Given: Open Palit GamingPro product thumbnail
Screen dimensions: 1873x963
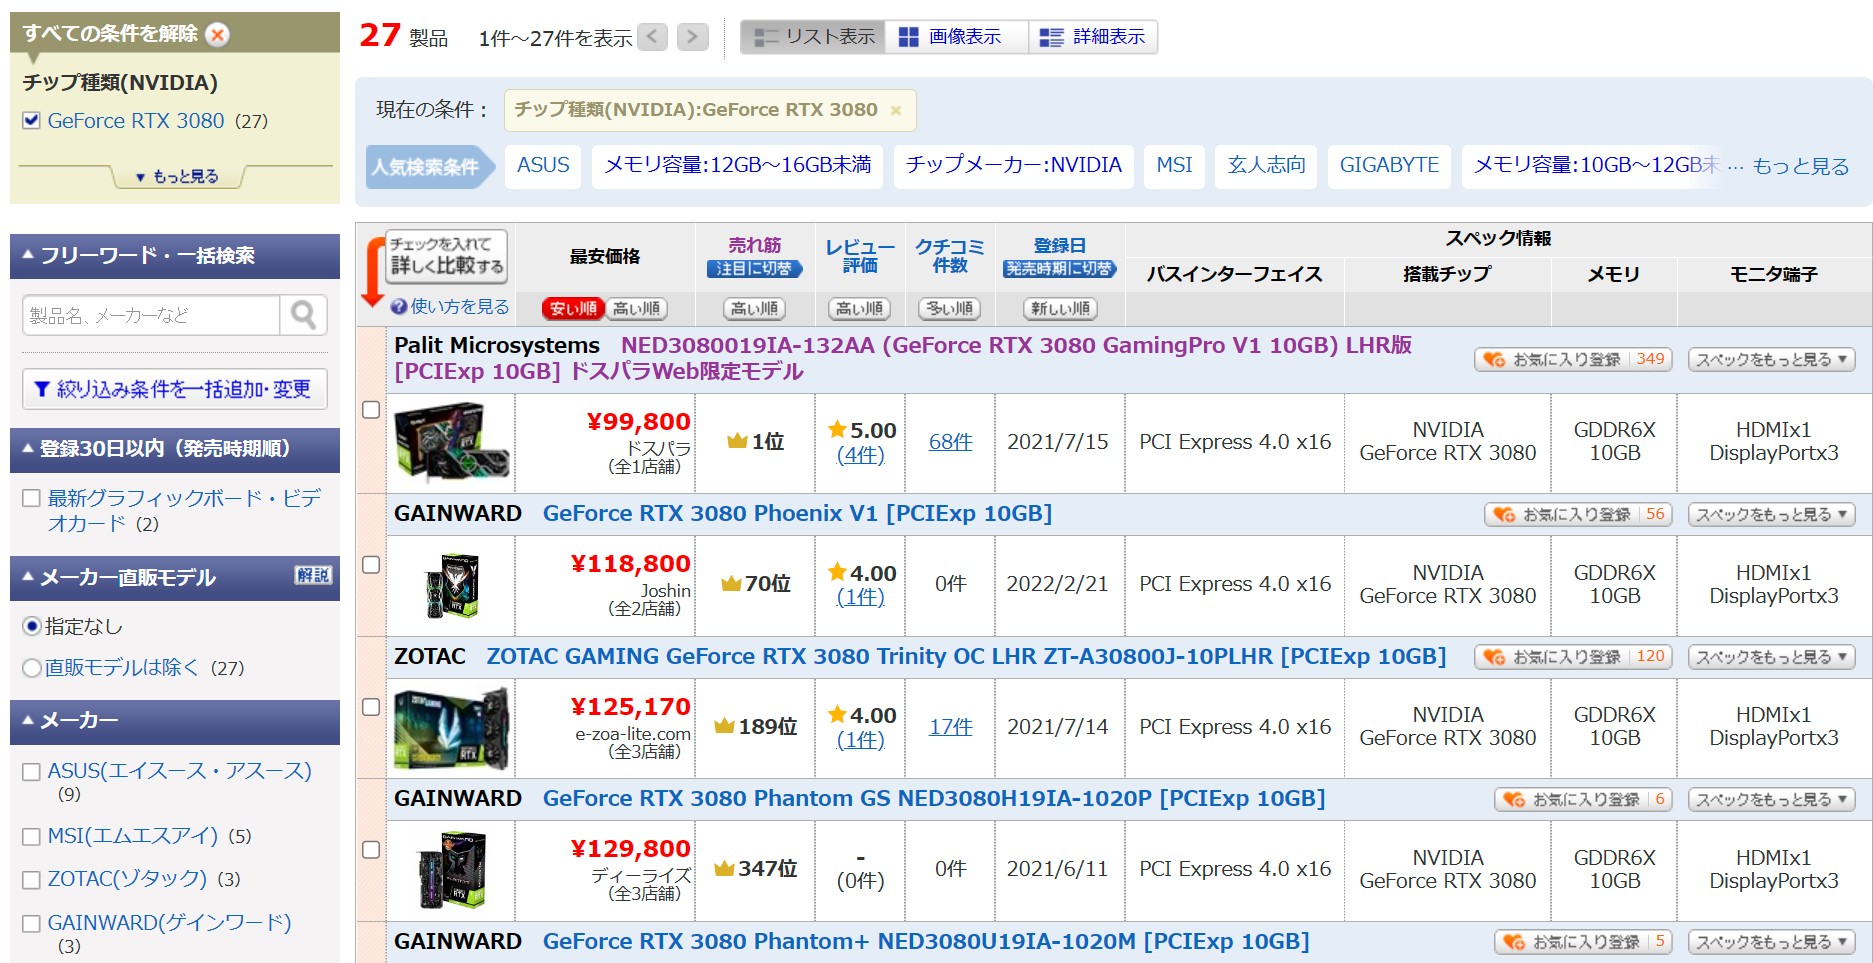Looking at the screenshot, I should coord(451,442).
